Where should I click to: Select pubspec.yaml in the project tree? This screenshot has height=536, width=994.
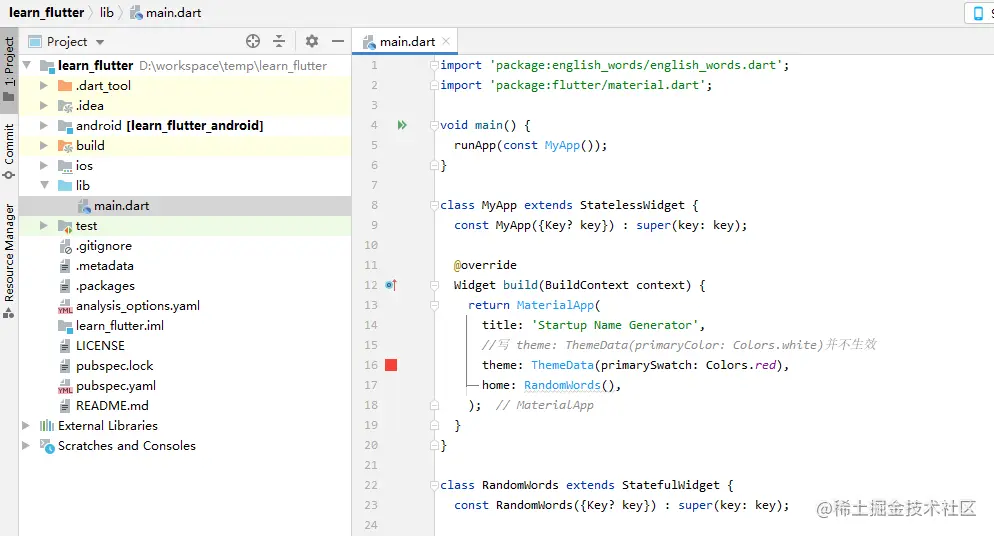(x=115, y=385)
